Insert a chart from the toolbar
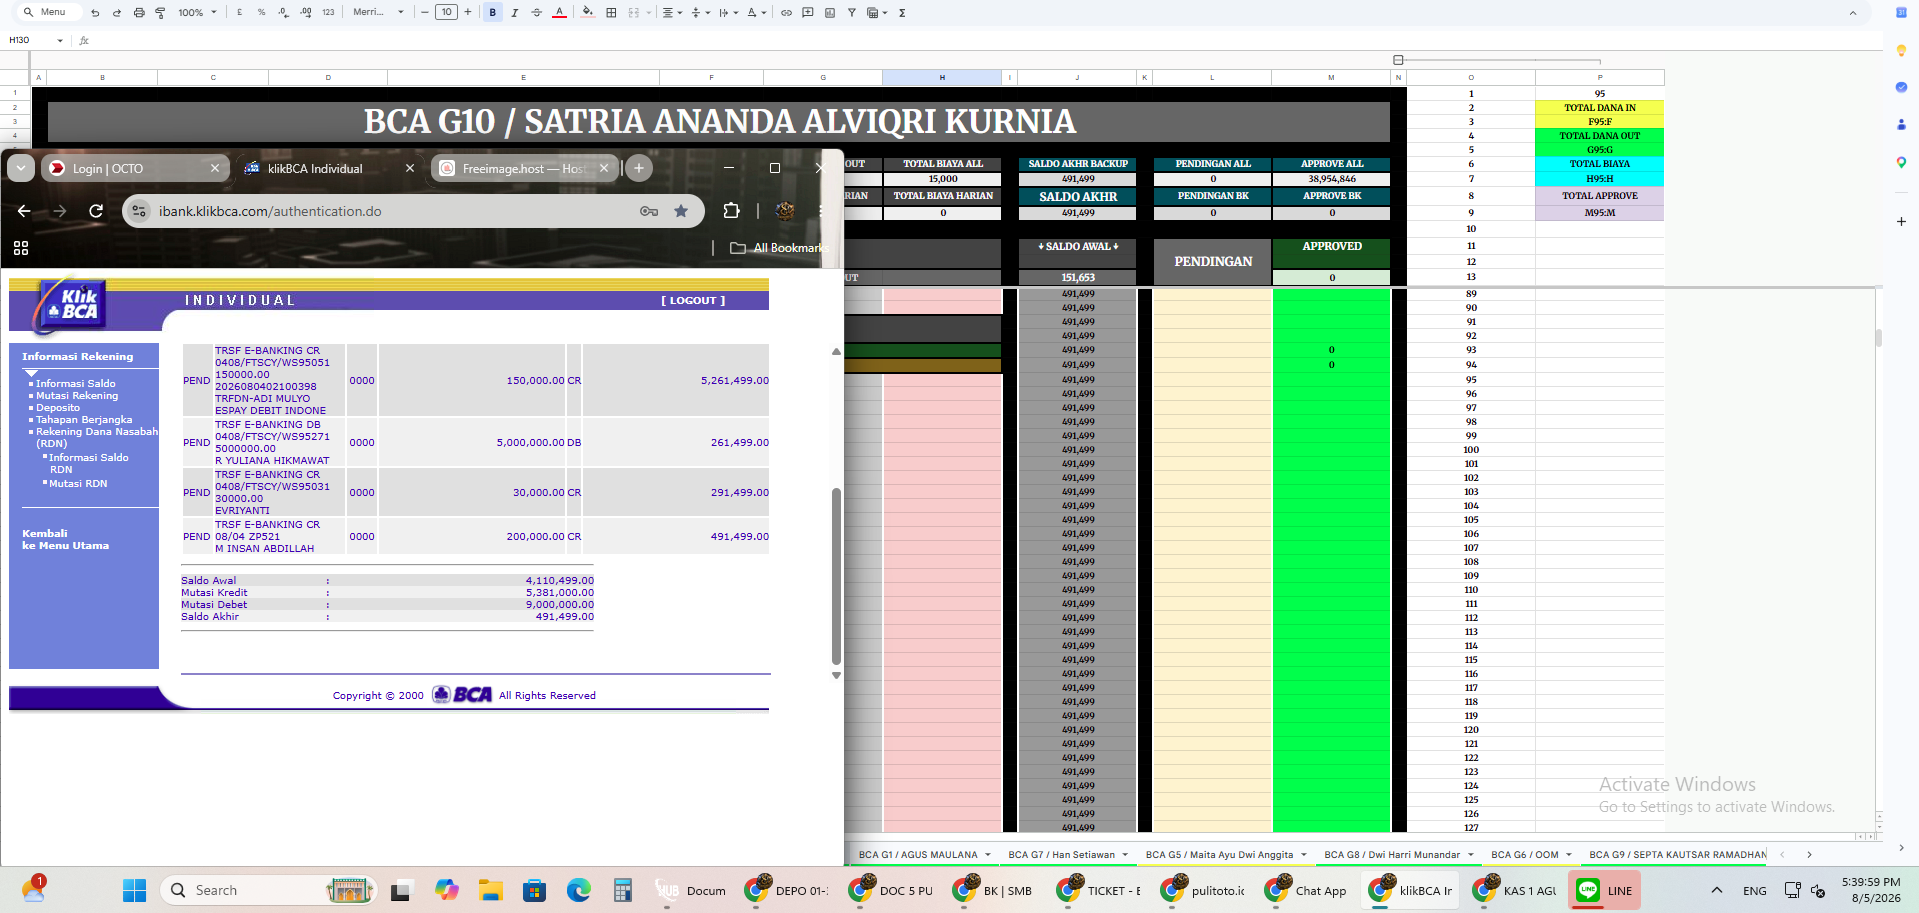The height and width of the screenshot is (913, 1919). pyautogui.click(x=830, y=13)
